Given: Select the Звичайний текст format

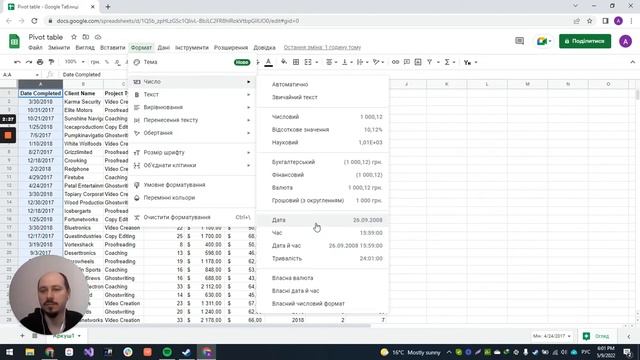Looking at the screenshot, I should tap(323, 97).
